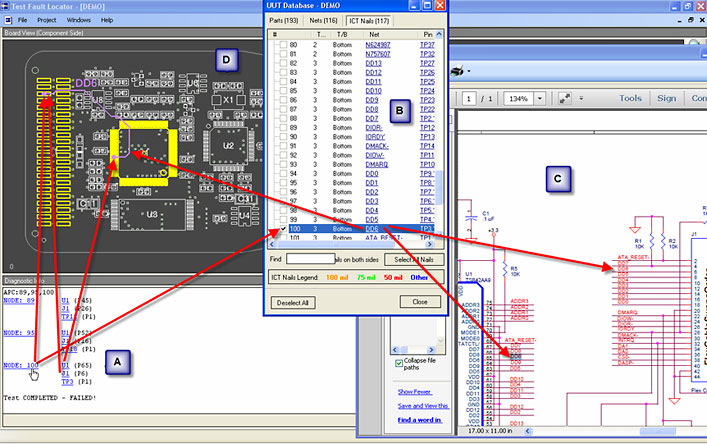Viewport: 707px width, 444px height.
Task: Open the Help menu
Action: point(107,20)
